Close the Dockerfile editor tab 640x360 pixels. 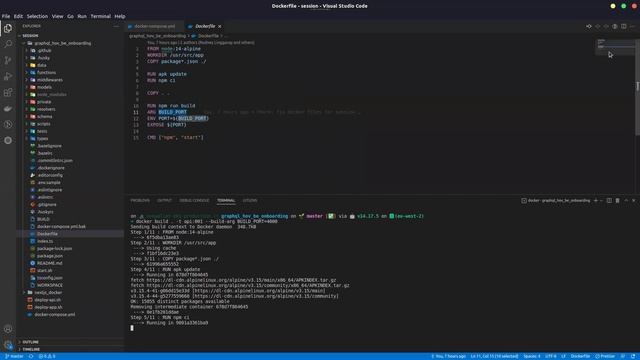(x=220, y=26)
